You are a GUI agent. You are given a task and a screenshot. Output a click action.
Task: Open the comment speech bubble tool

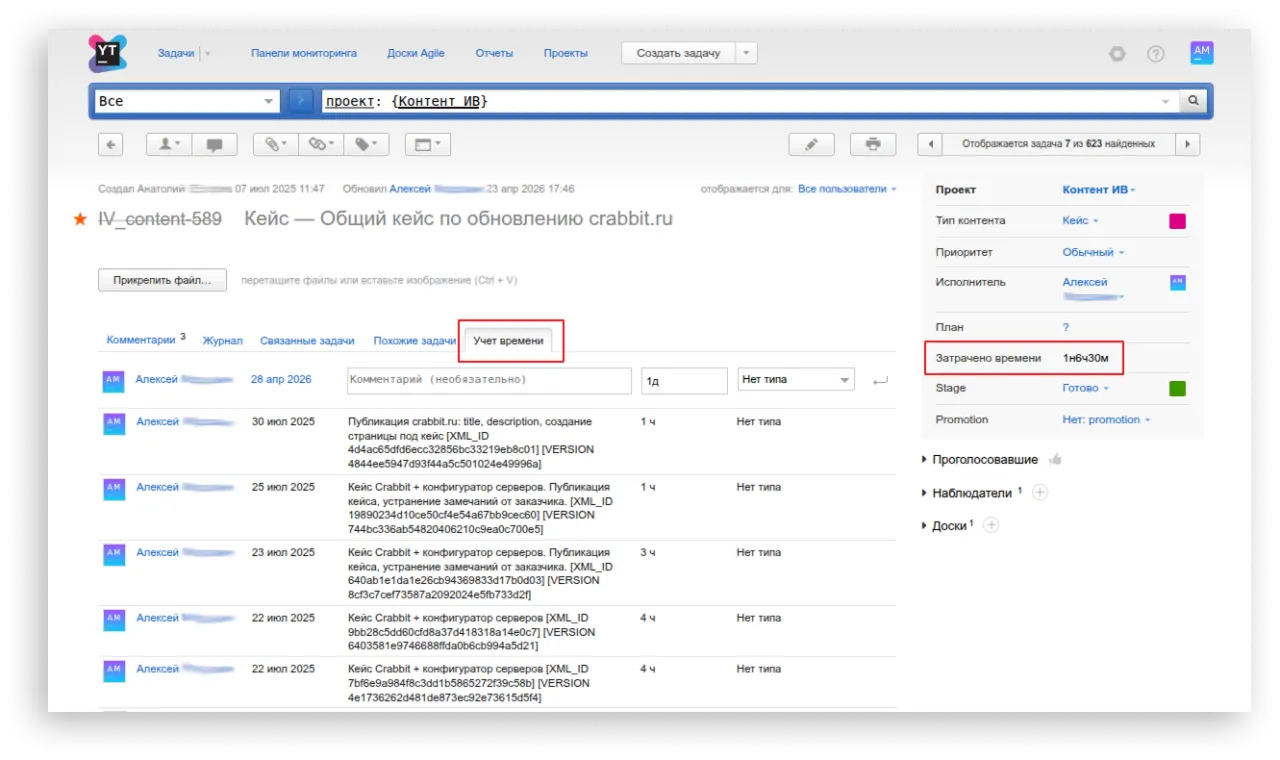(214, 144)
